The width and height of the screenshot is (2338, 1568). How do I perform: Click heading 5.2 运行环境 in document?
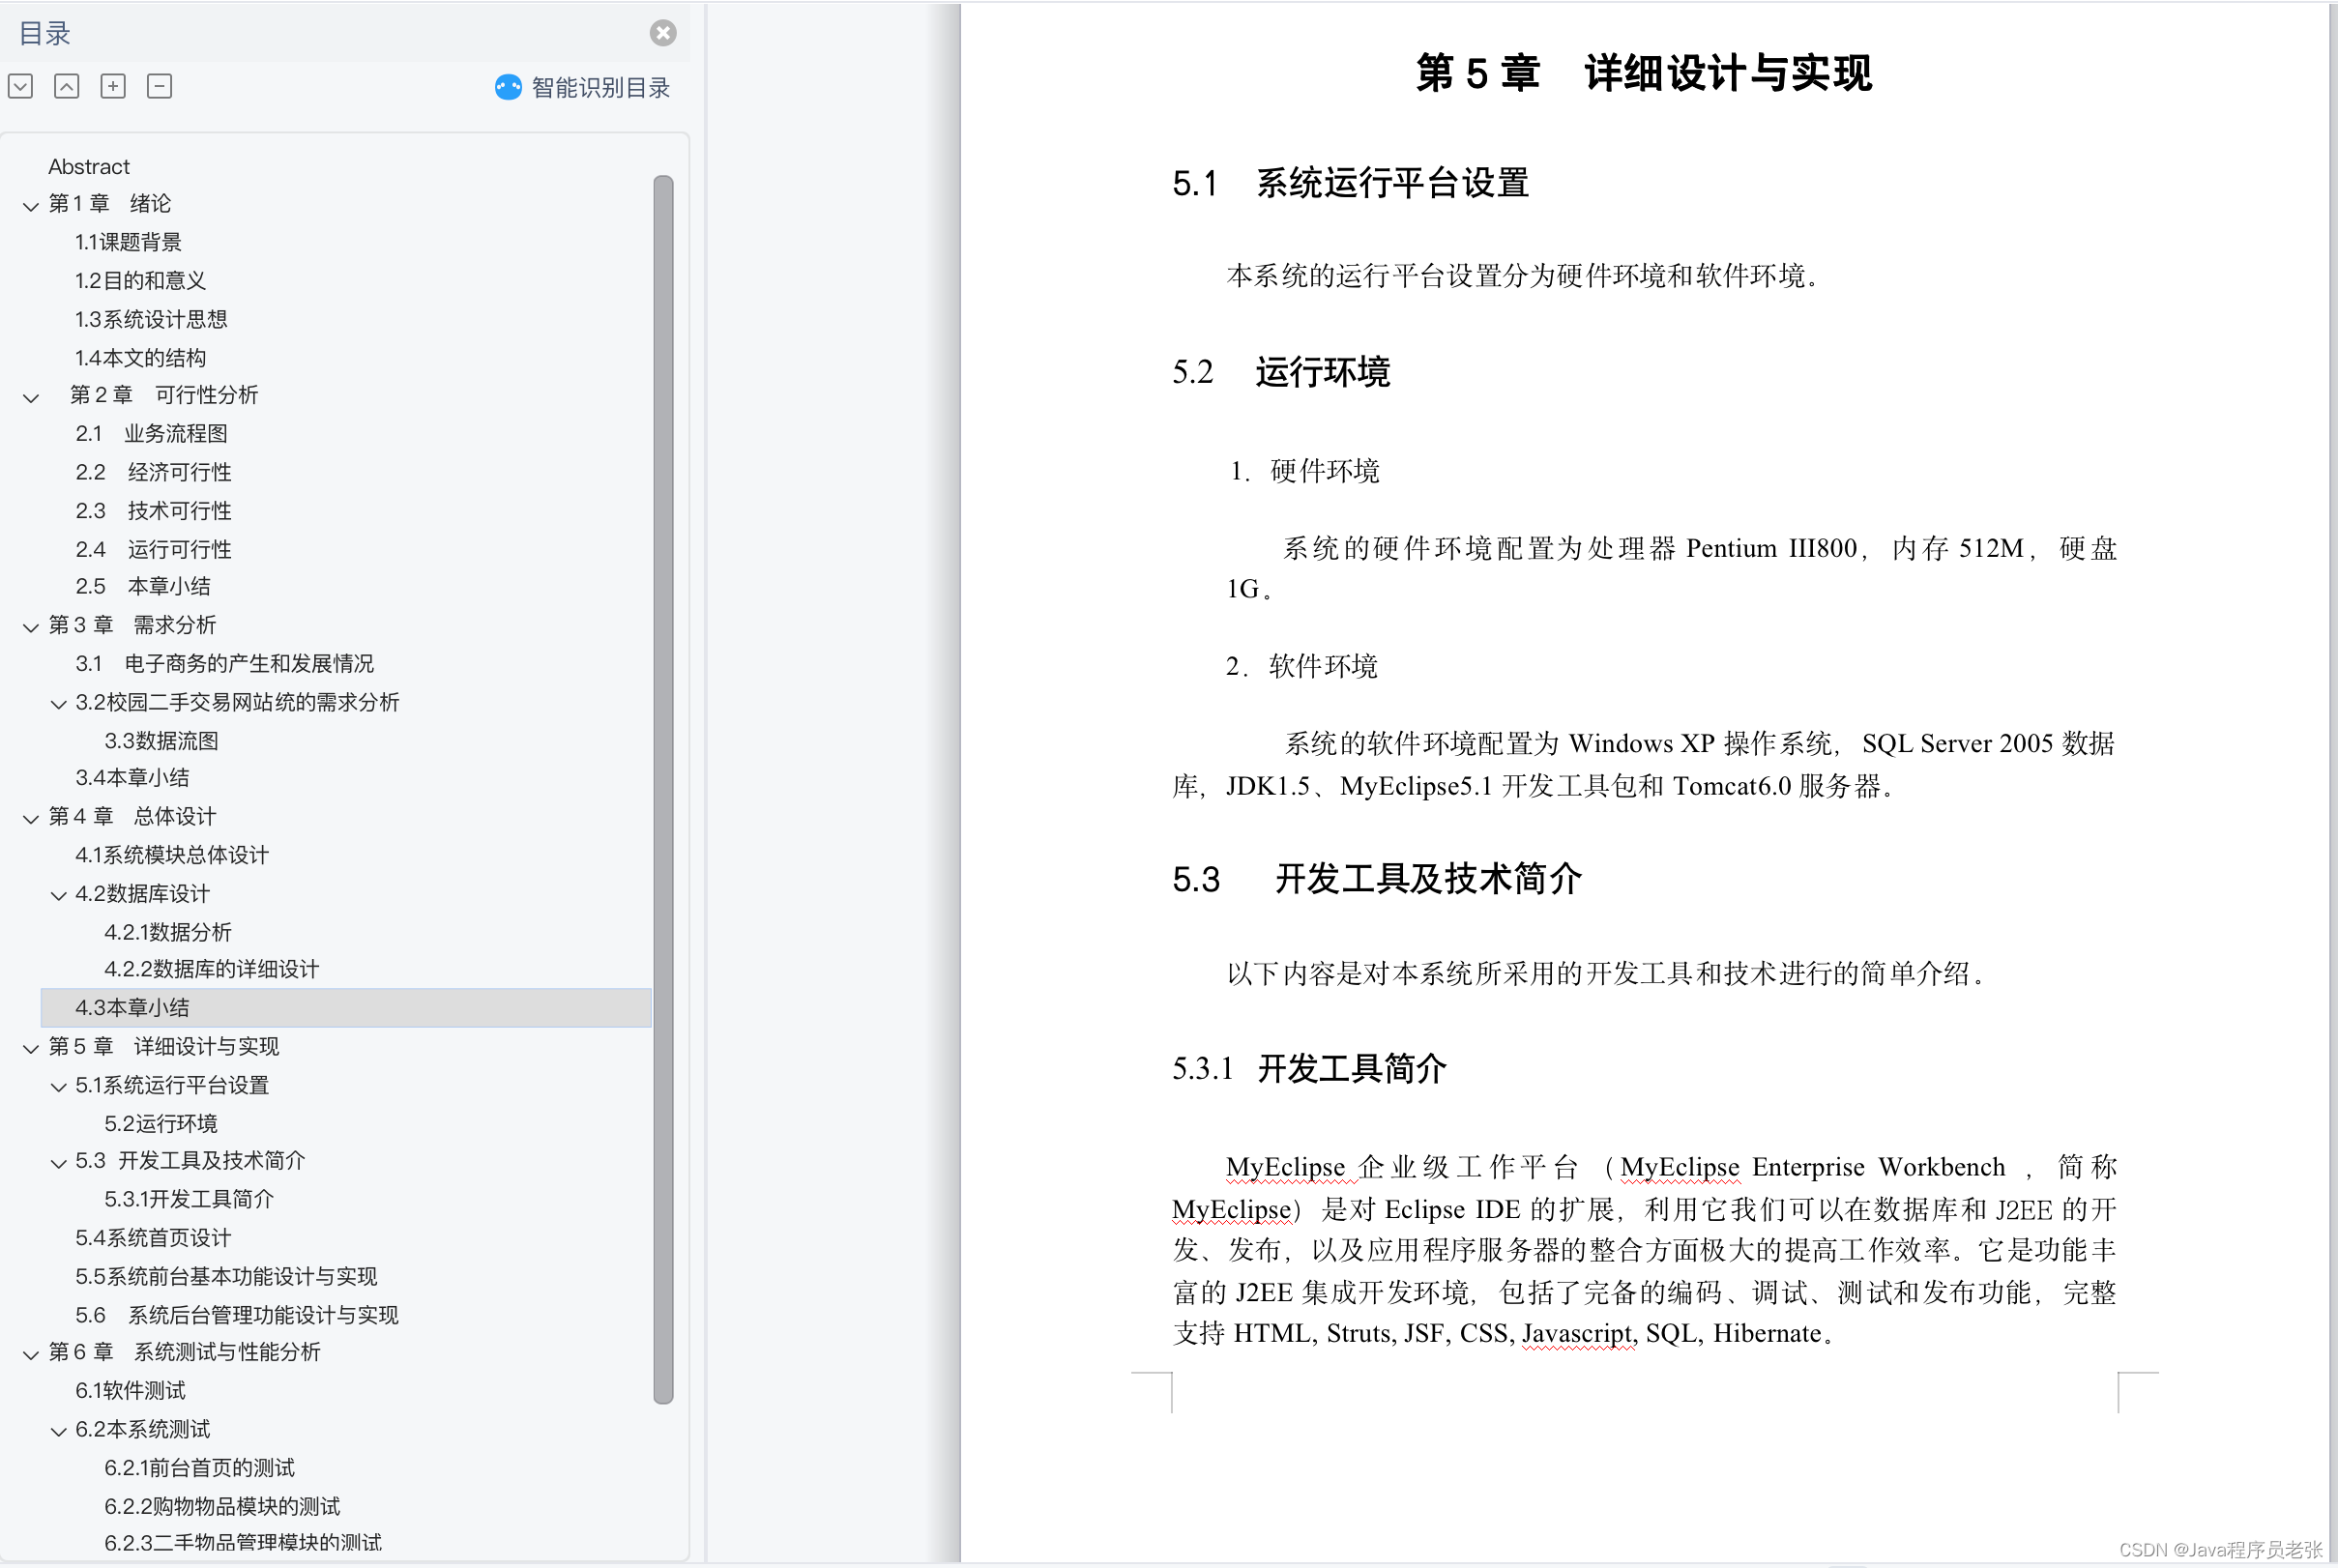pos(1281,372)
